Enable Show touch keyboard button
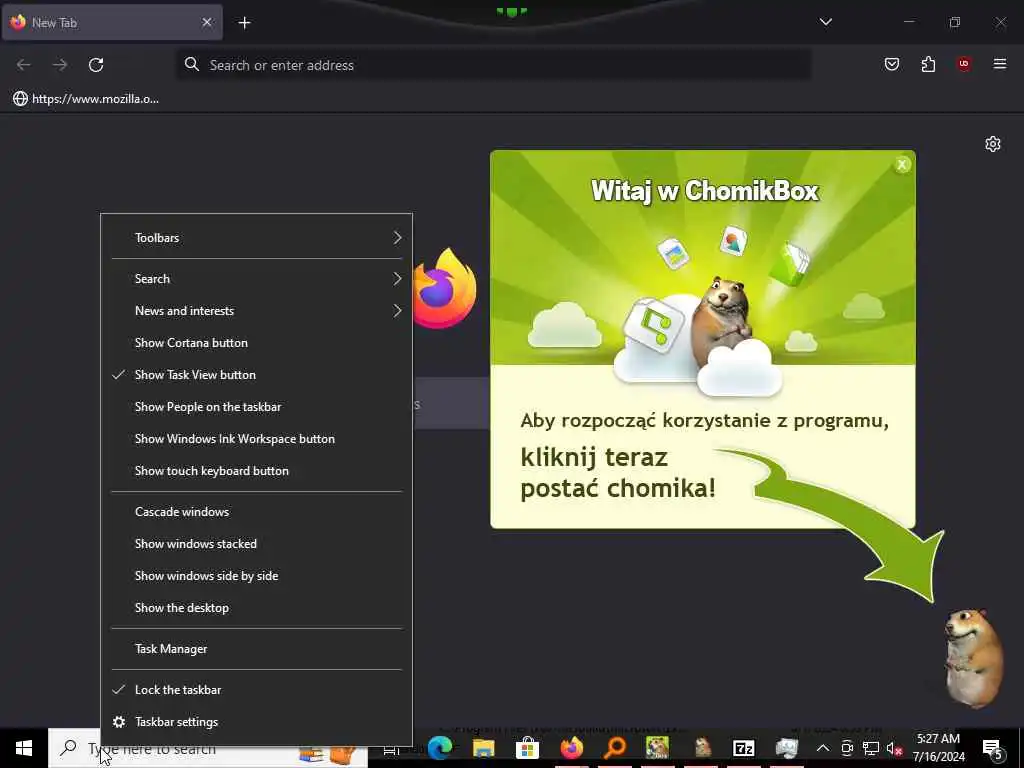 coord(257,471)
